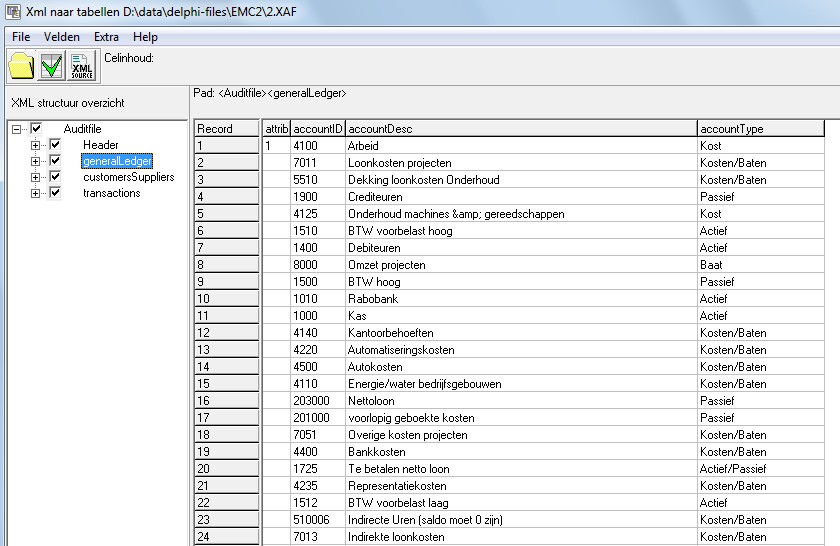Open the Extra menu
840x546 pixels.
click(x=106, y=37)
